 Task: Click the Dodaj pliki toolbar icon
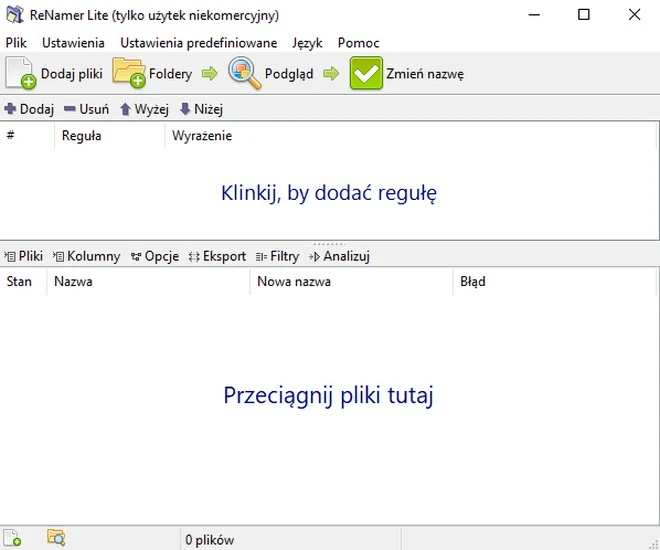22,73
